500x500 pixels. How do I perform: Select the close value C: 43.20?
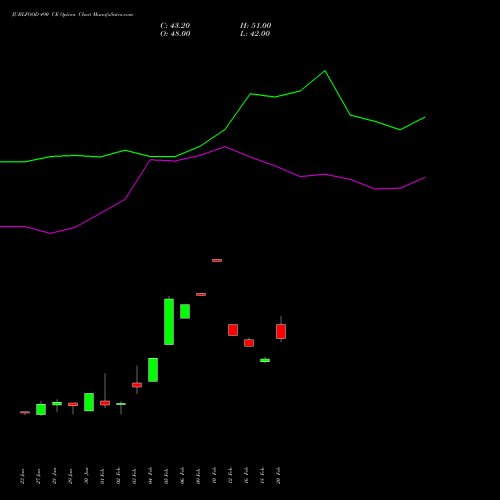(x=175, y=26)
